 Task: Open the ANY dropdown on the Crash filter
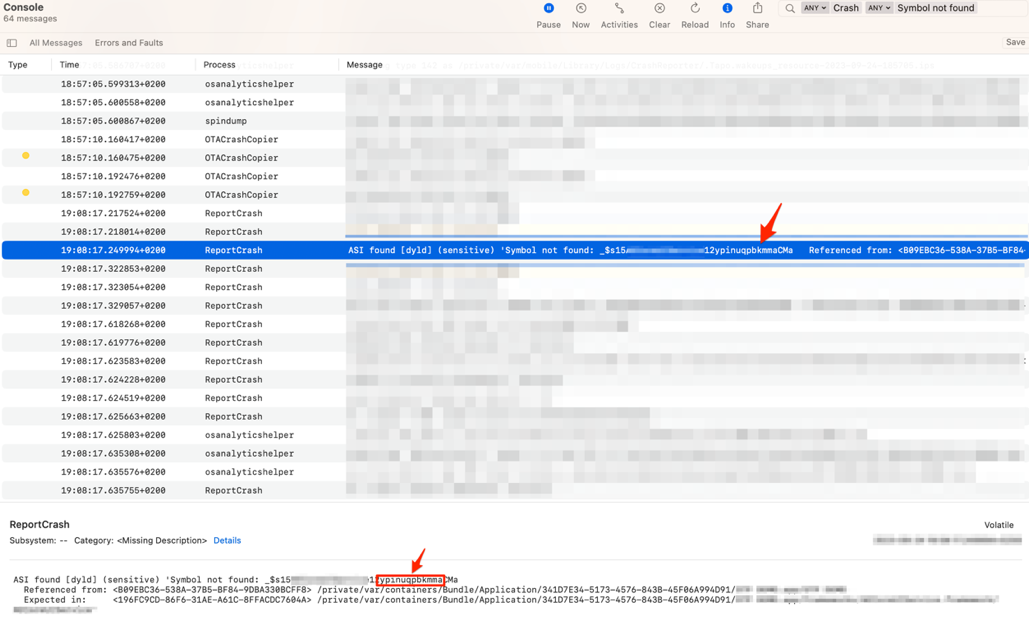point(817,8)
